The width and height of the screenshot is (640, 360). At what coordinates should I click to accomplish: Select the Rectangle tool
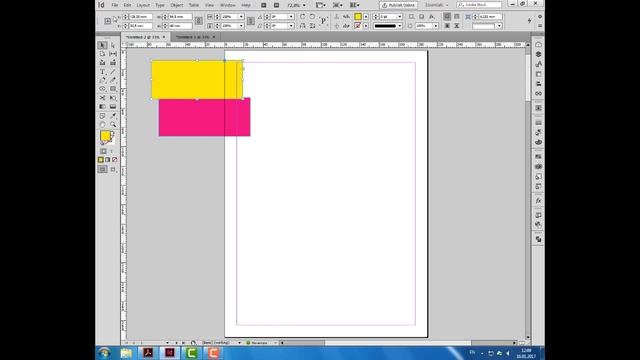[x=113, y=89]
